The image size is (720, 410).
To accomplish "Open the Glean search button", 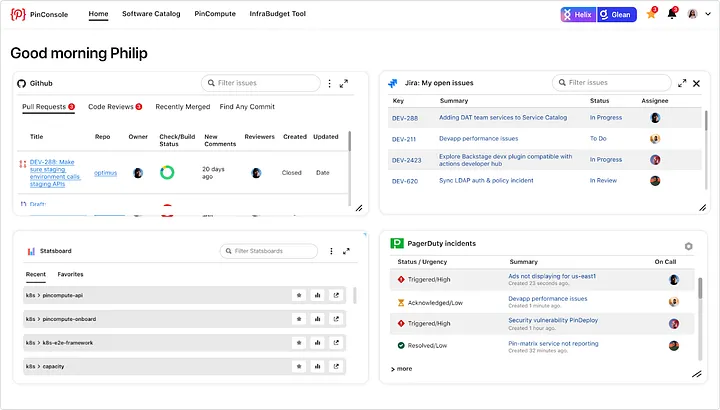I will pos(617,15).
